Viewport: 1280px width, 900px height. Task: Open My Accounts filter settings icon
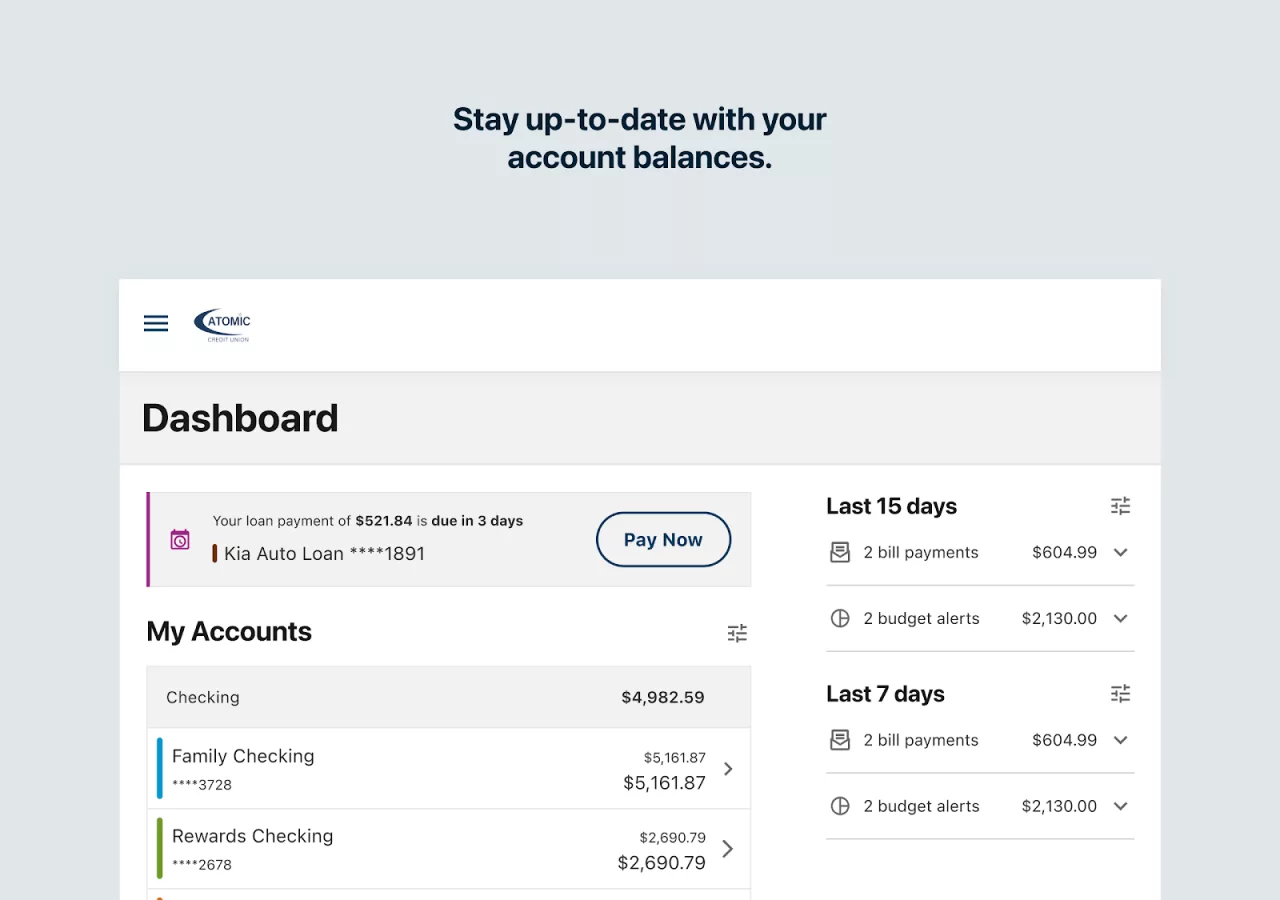(737, 633)
